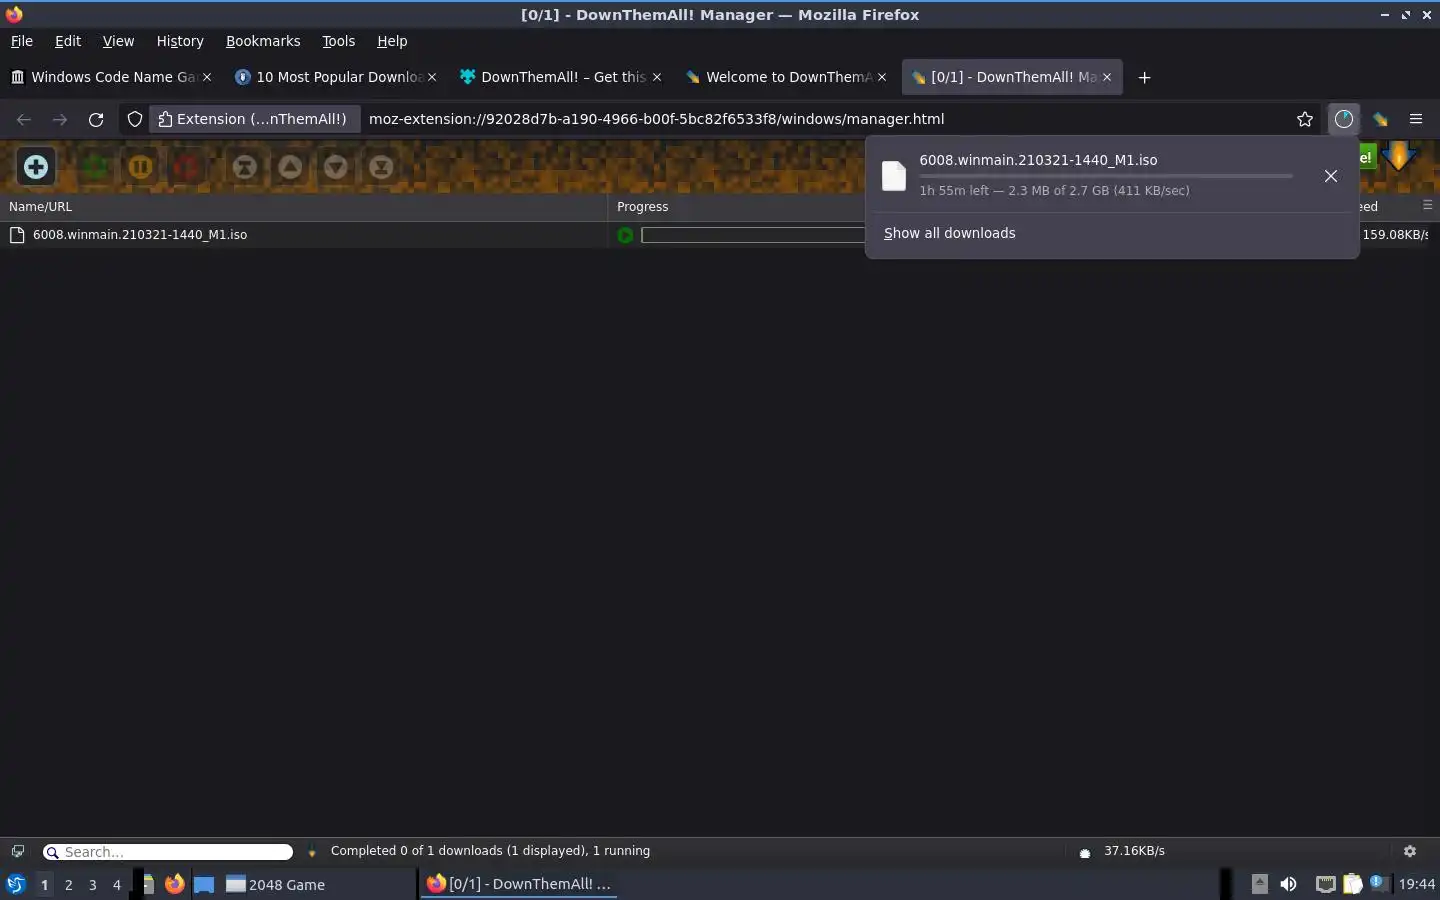Viewport: 1440px width, 900px height.
Task: Click the Move Up arrow icon
Action: tap(290, 167)
